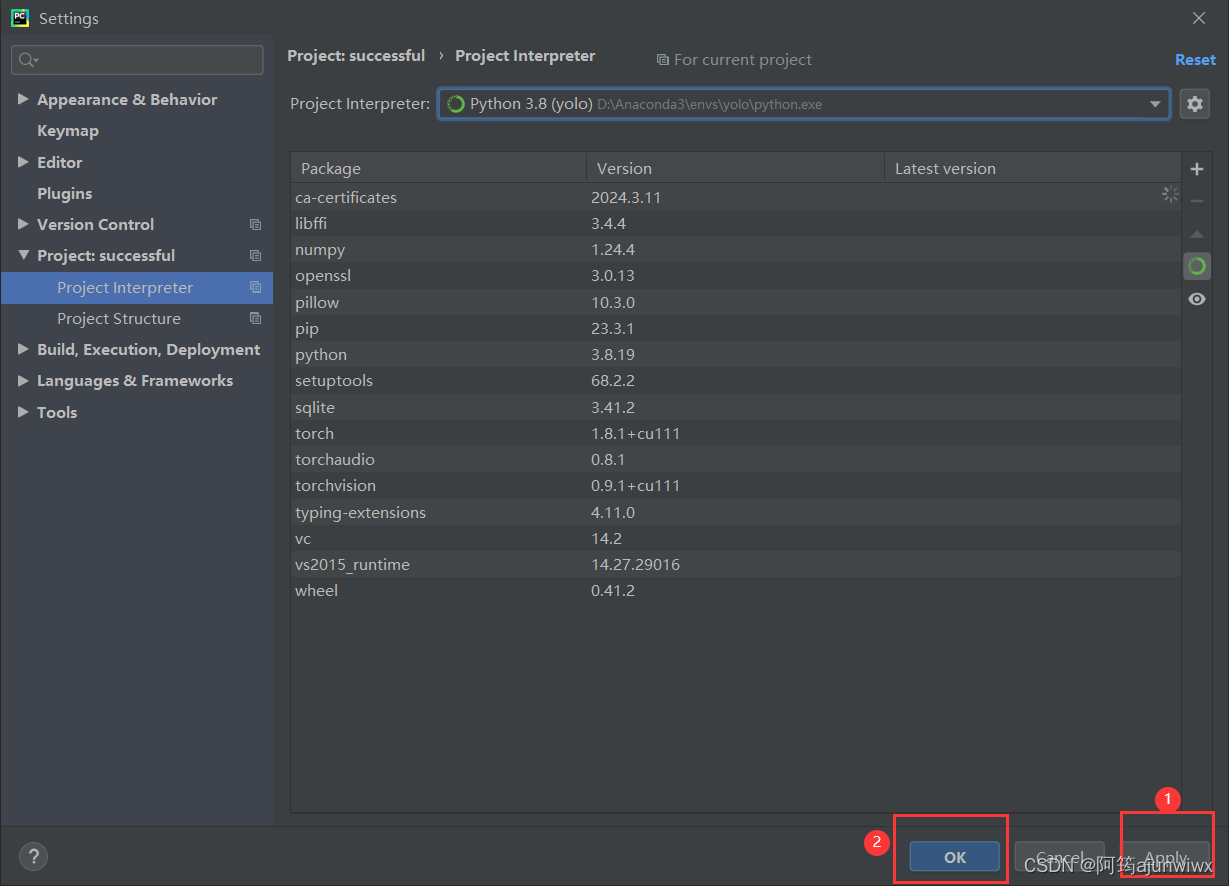Screen dimensions: 1229x886
Task: Click the Apply button
Action: click(x=1165, y=857)
